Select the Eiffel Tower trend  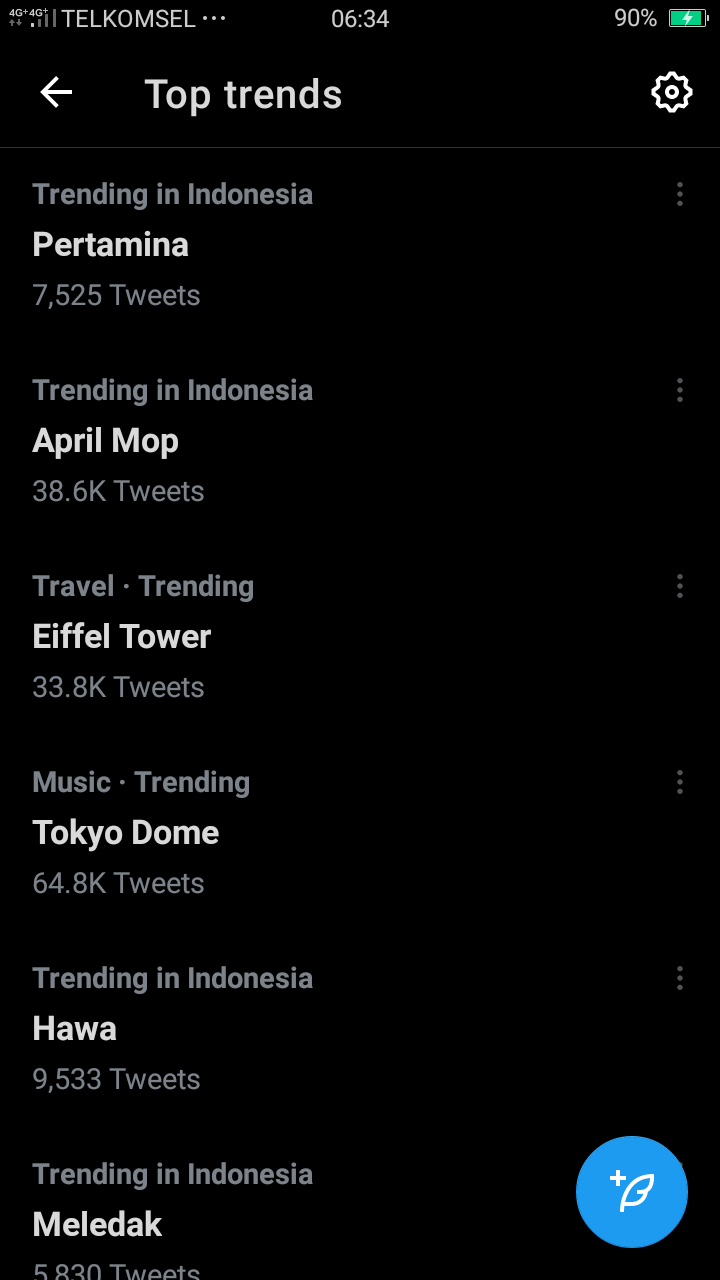tap(122, 637)
